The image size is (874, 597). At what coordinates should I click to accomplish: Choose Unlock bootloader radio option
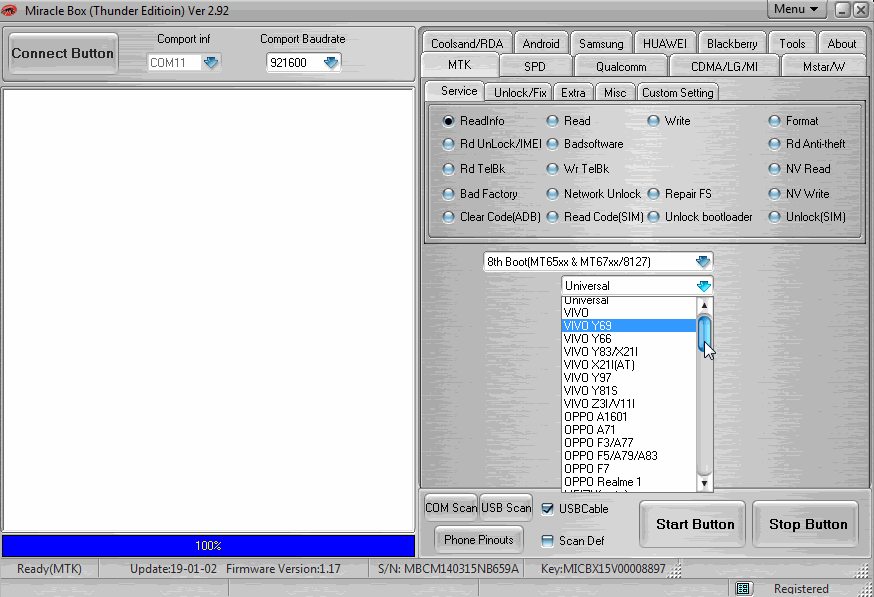tap(653, 217)
